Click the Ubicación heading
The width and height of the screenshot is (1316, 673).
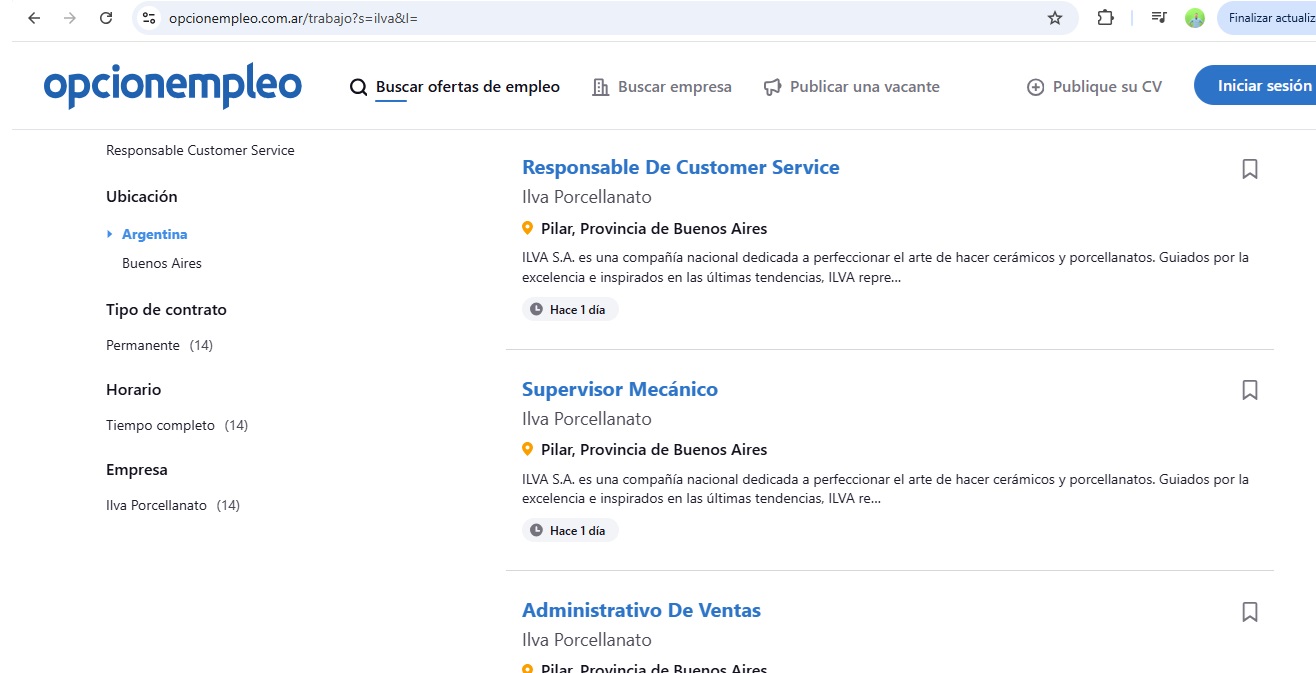tap(142, 197)
